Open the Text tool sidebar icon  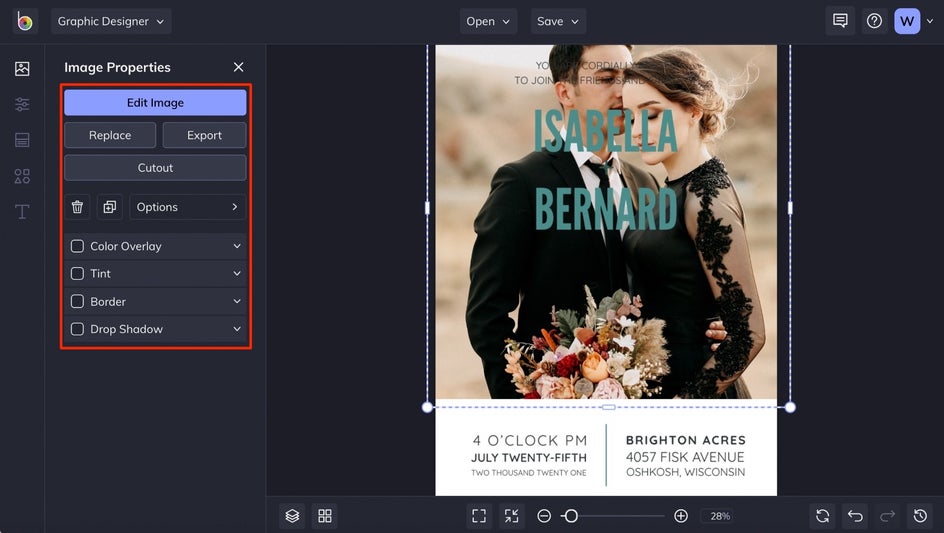point(22,211)
